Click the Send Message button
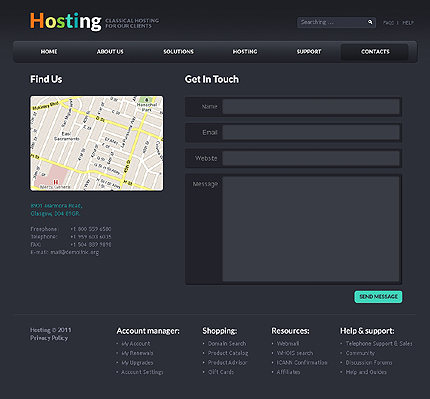Viewport: 430px width, 399px height. (378, 297)
